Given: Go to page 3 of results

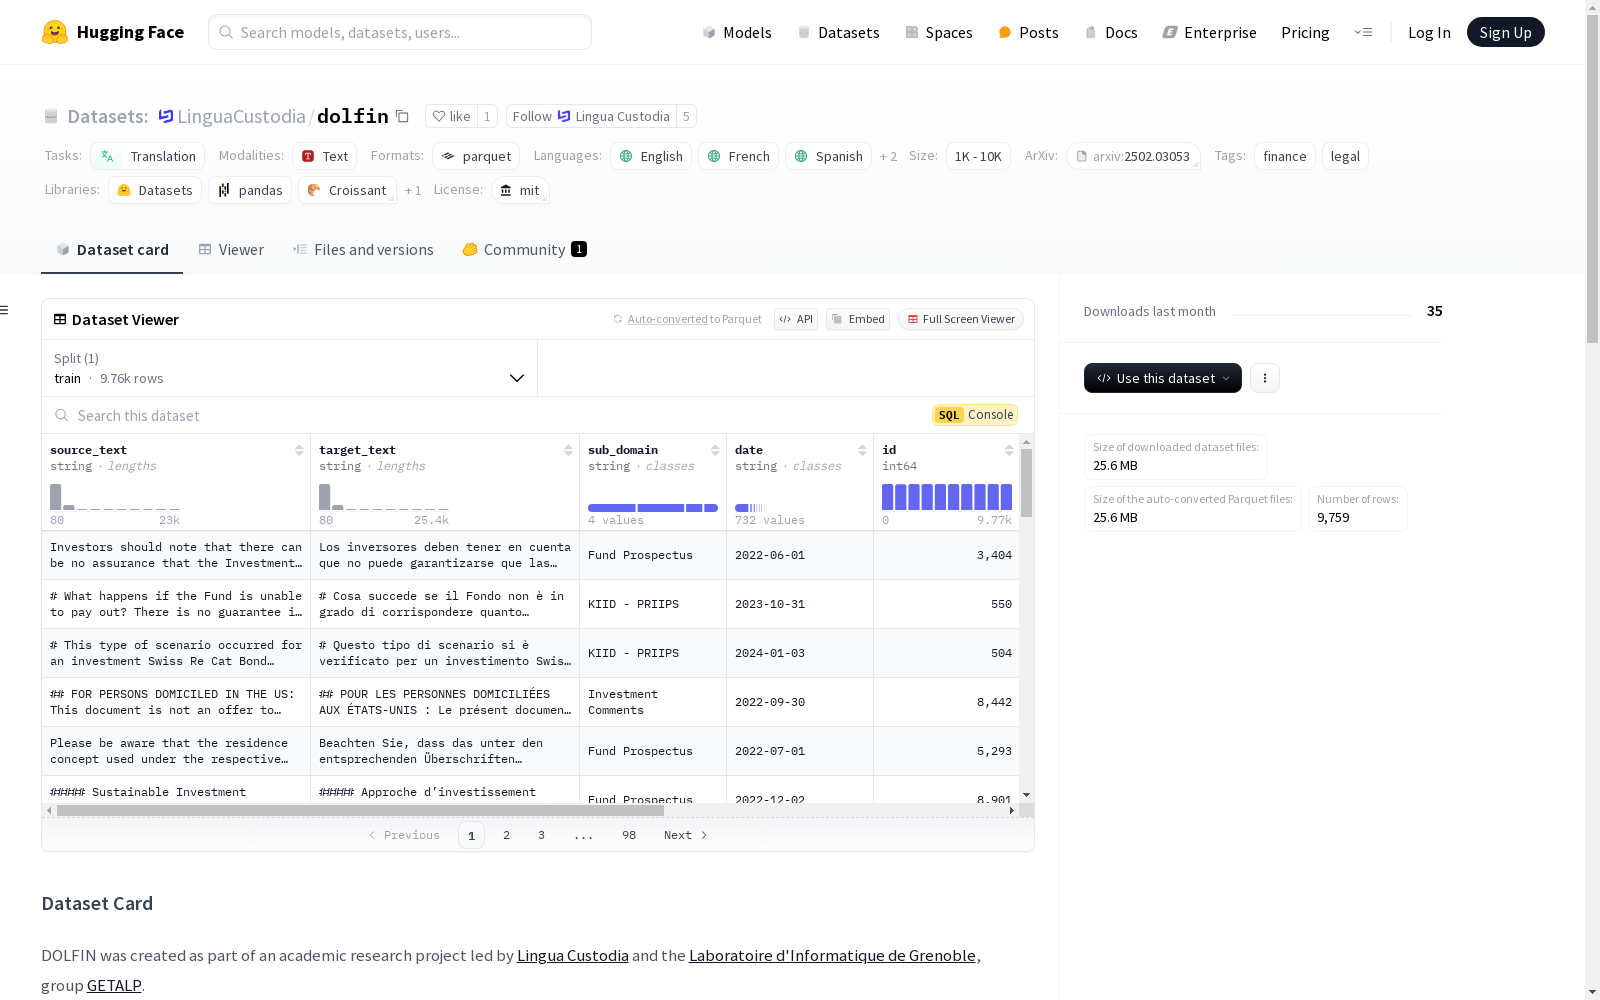Looking at the screenshot, I should point(542,835).
